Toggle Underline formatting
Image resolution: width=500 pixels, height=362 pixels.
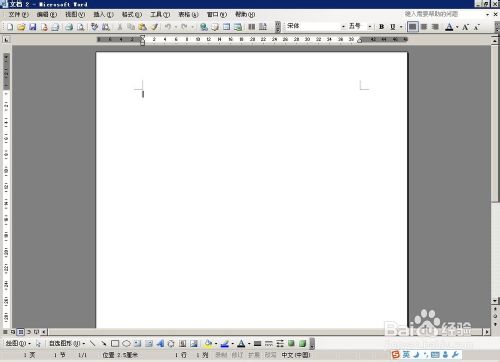[393, 27]
